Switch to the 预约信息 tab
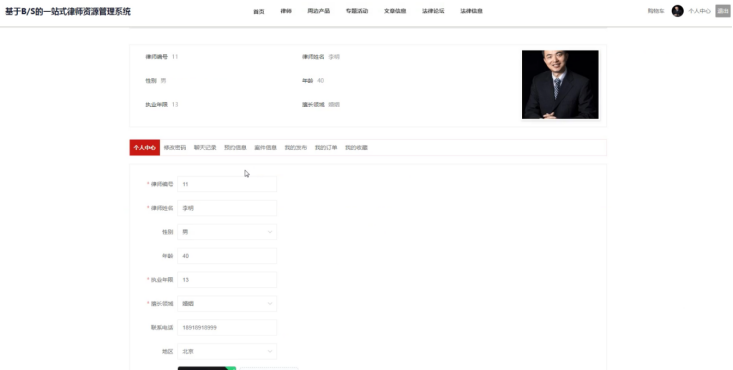The width and height of the screenshot is (733, 370). coord(235,148)
